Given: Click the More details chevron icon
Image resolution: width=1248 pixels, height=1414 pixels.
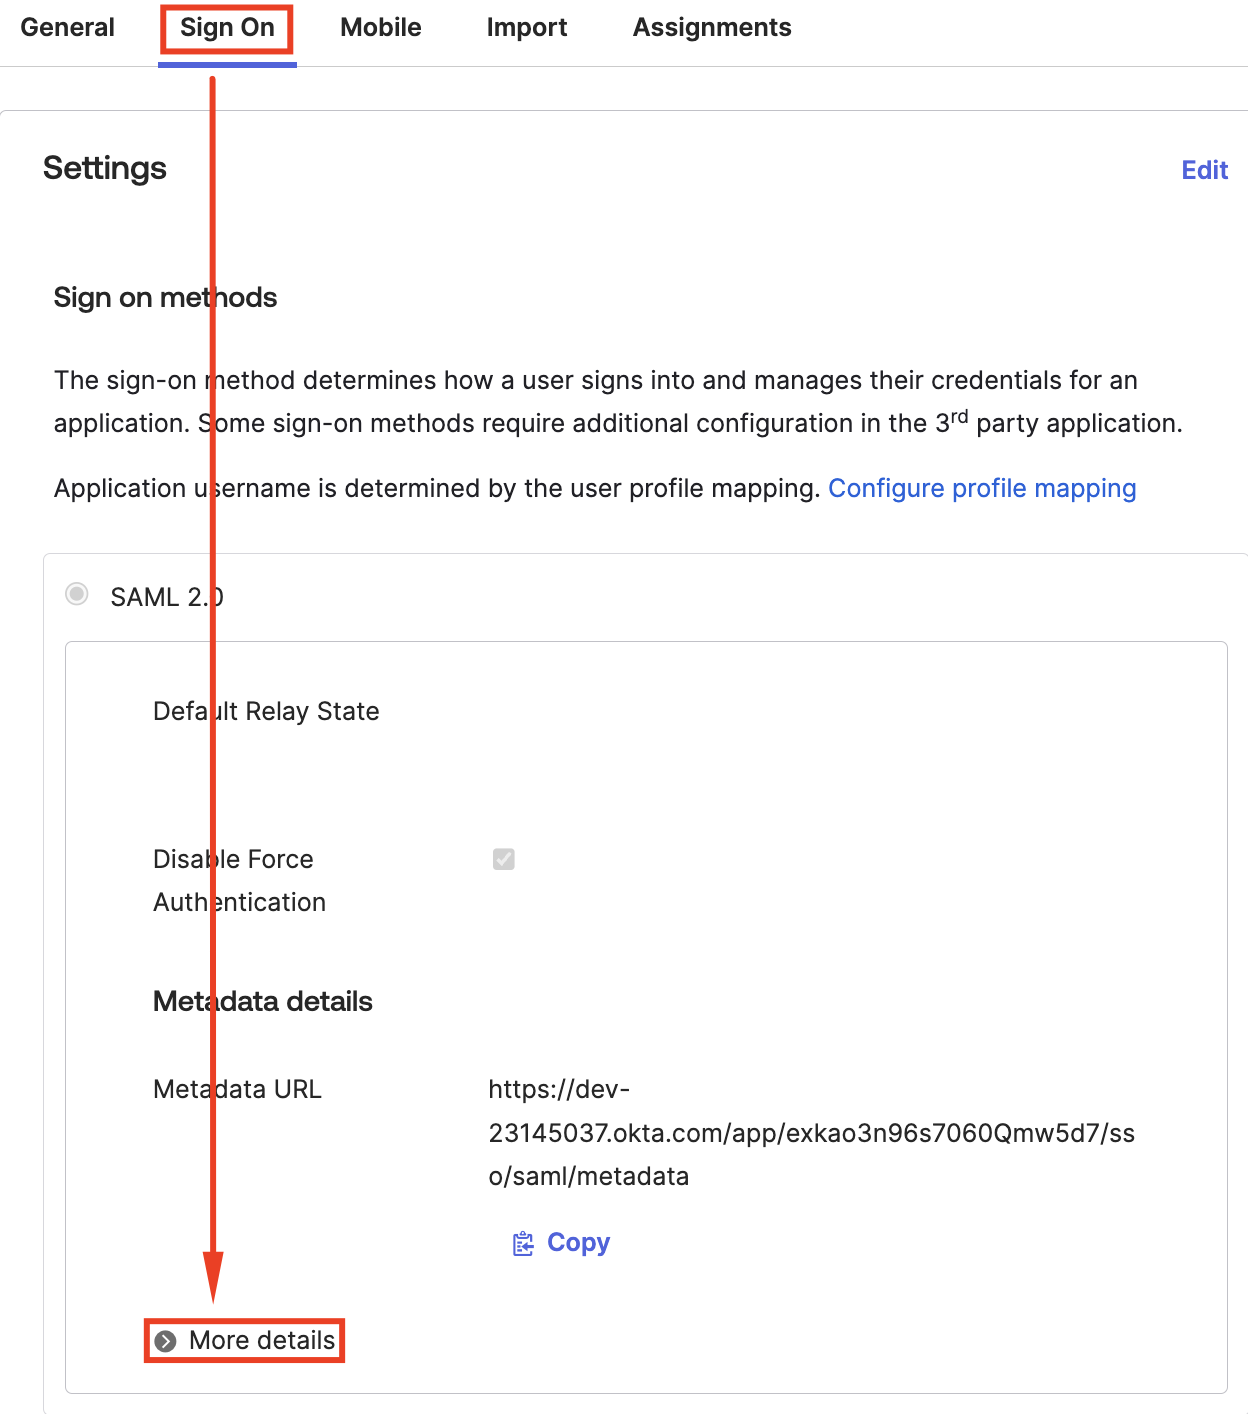Looking at the screenshot, I should tap(166, 1341).
